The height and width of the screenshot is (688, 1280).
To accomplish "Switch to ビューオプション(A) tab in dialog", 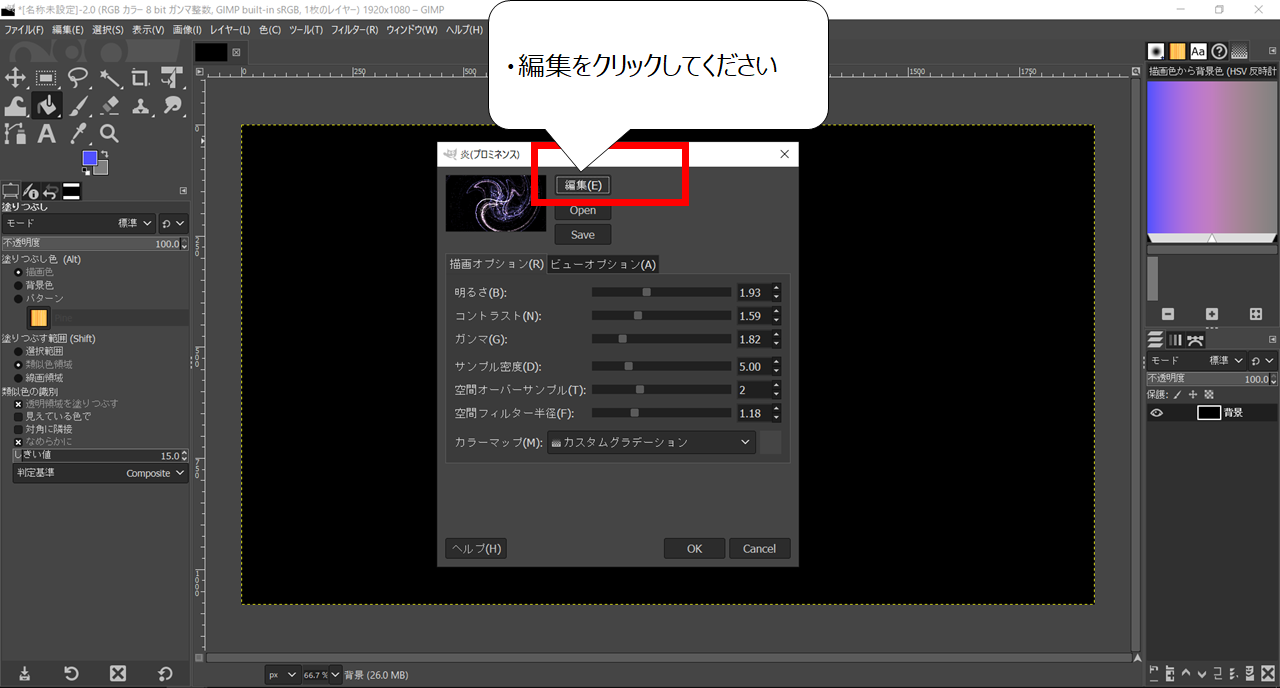I will [x=603, y=264].
